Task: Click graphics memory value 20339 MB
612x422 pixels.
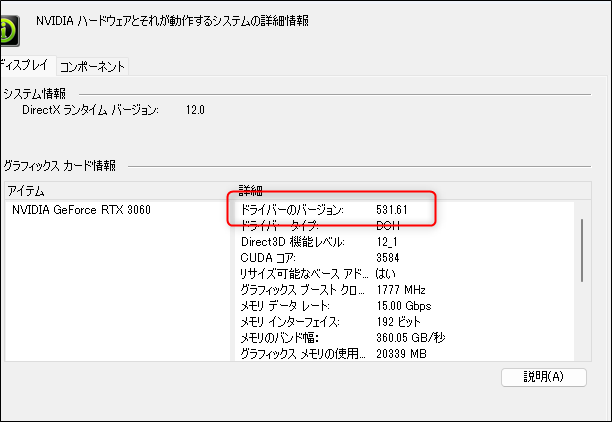Action: click(402, 354)
